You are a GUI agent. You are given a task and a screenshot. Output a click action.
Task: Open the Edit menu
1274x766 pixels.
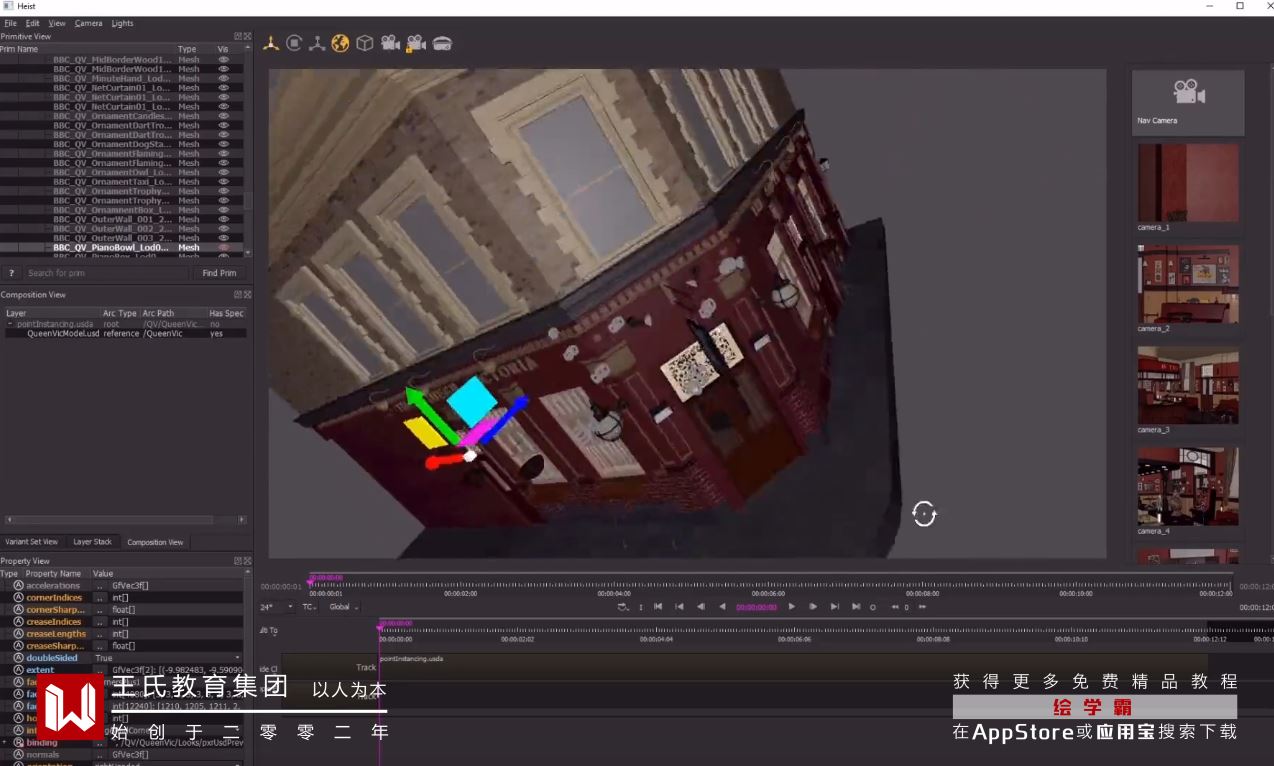point(33,23)
